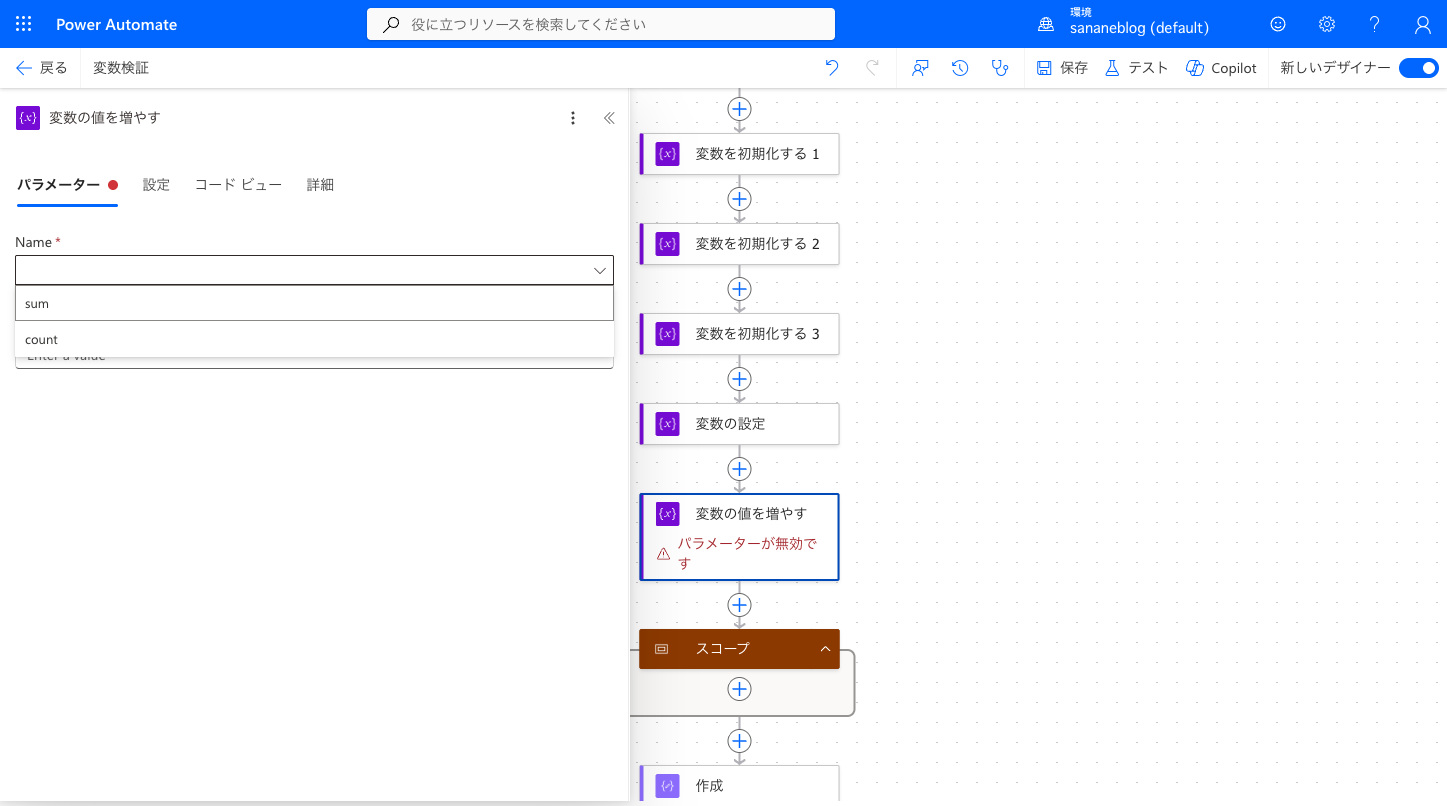
Task: Insert step between スコープ and 作成
Action: 739,741
